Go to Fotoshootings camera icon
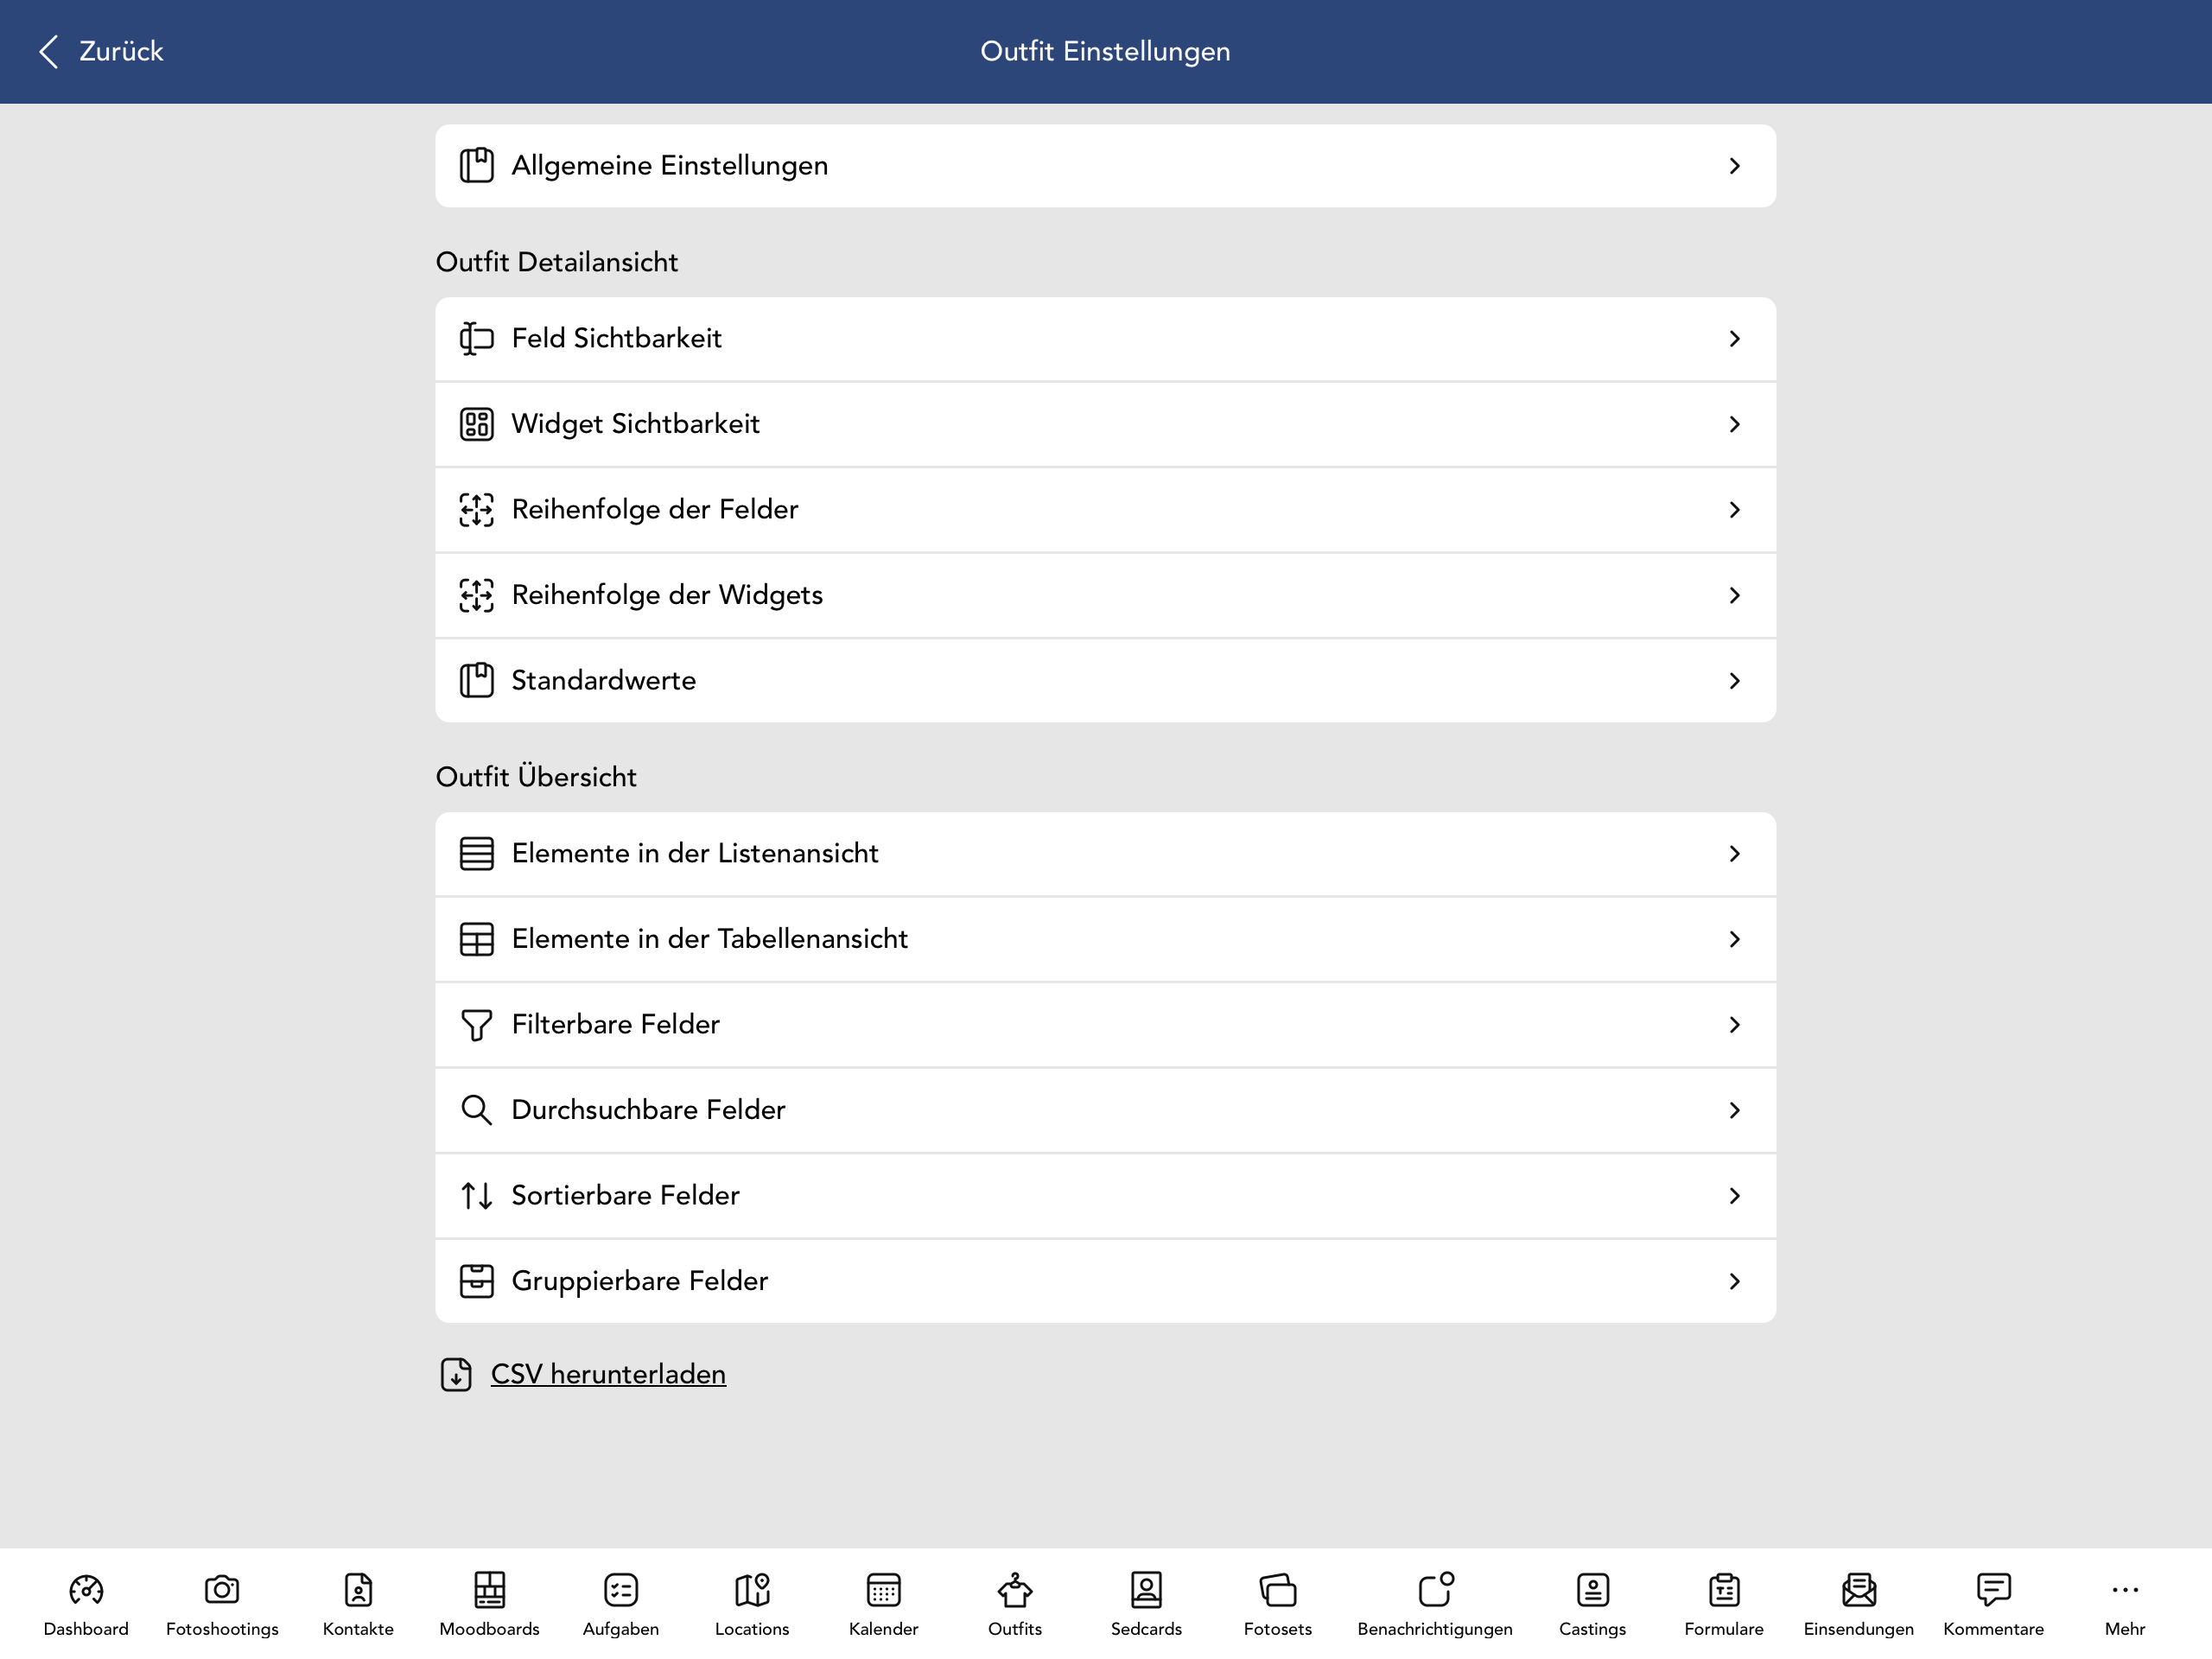Image resolution: width=2212 pixels, height=1659 pixels. [222, 1590]
